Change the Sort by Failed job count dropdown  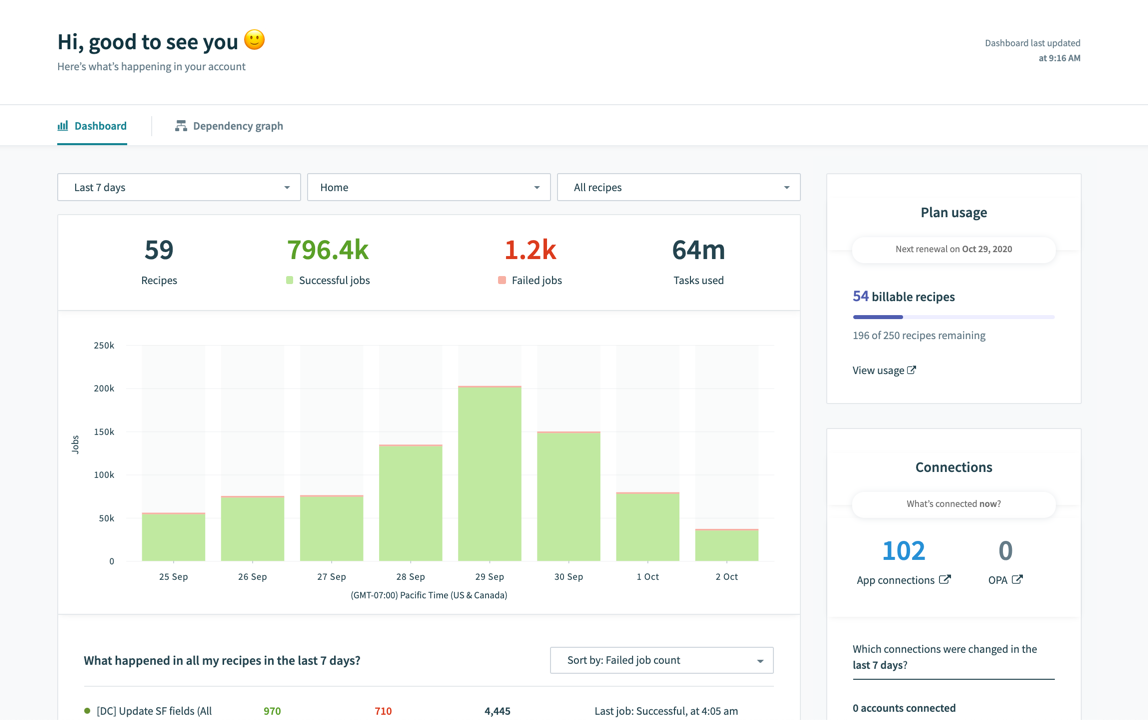coord(661,660)
